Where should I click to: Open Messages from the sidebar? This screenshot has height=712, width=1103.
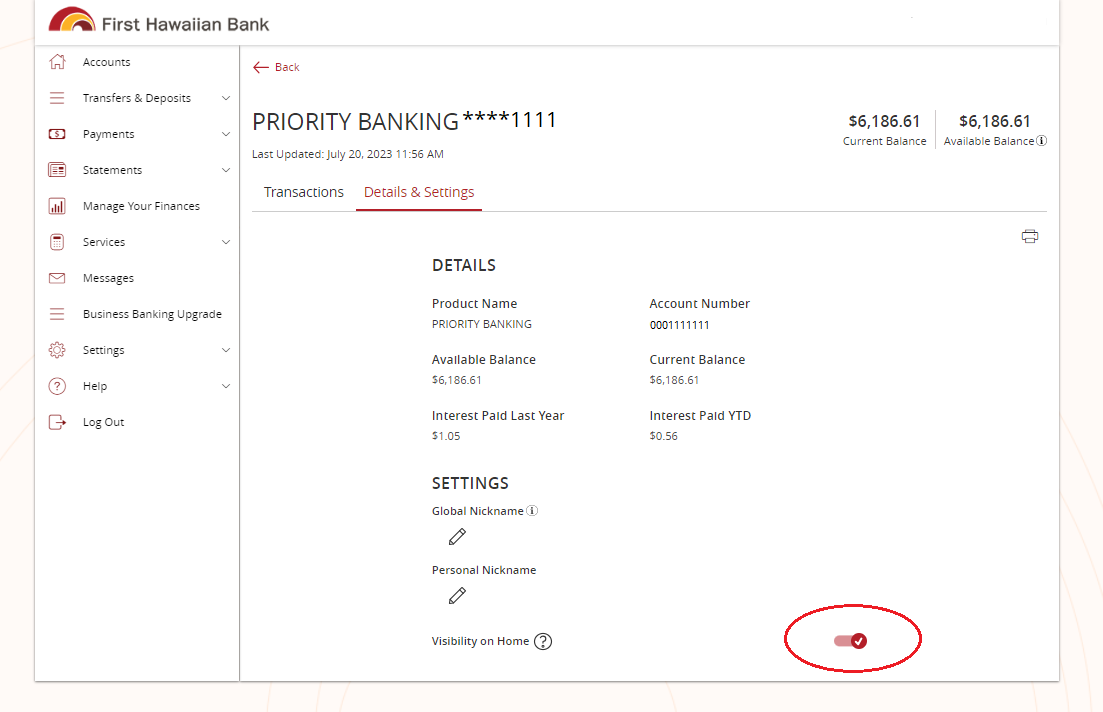108,278
